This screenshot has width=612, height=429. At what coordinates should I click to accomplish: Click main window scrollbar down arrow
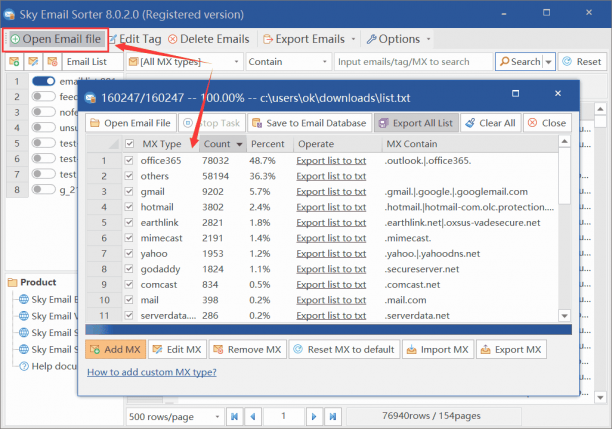pos(600,398)
